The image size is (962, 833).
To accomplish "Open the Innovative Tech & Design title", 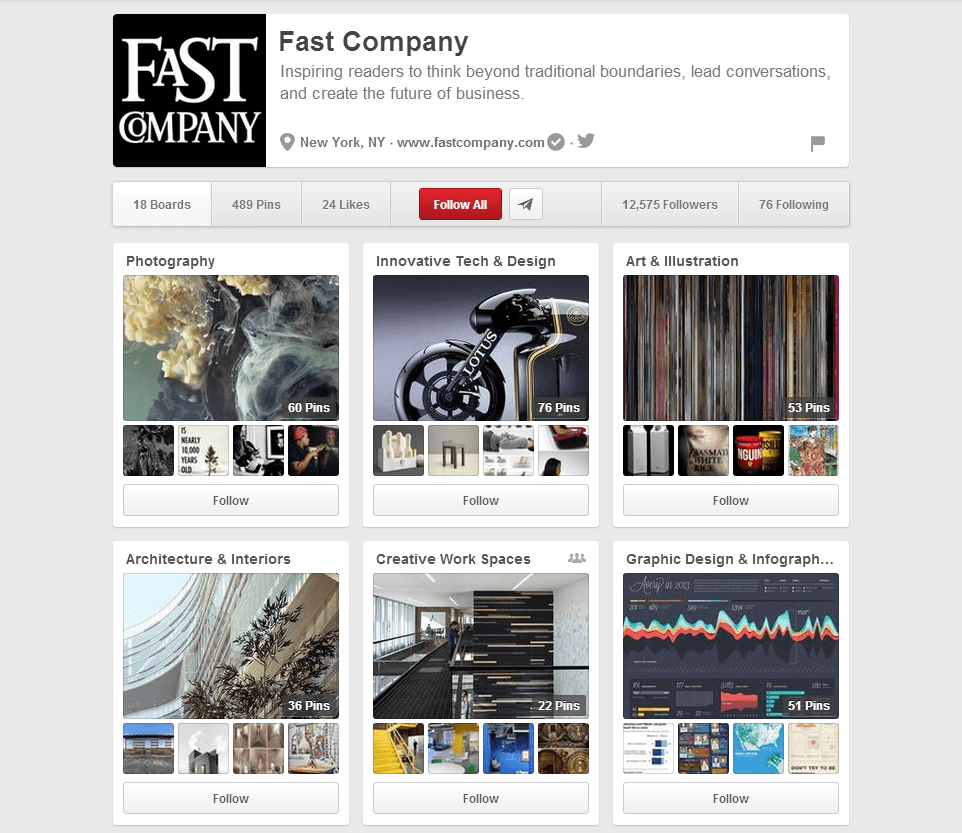I will [x=466, y=261].
